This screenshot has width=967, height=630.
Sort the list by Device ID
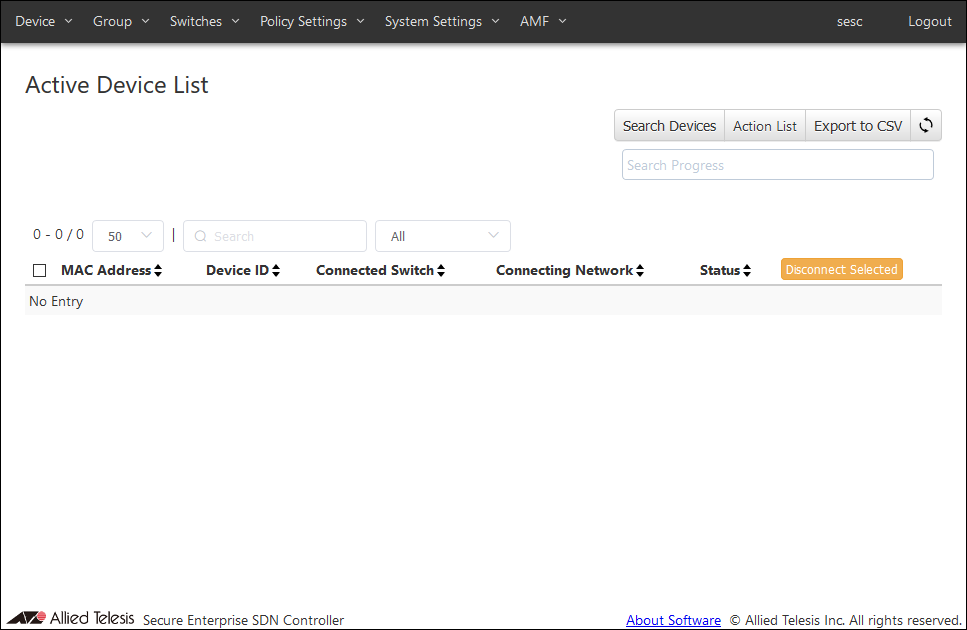(x=243, y=271)
